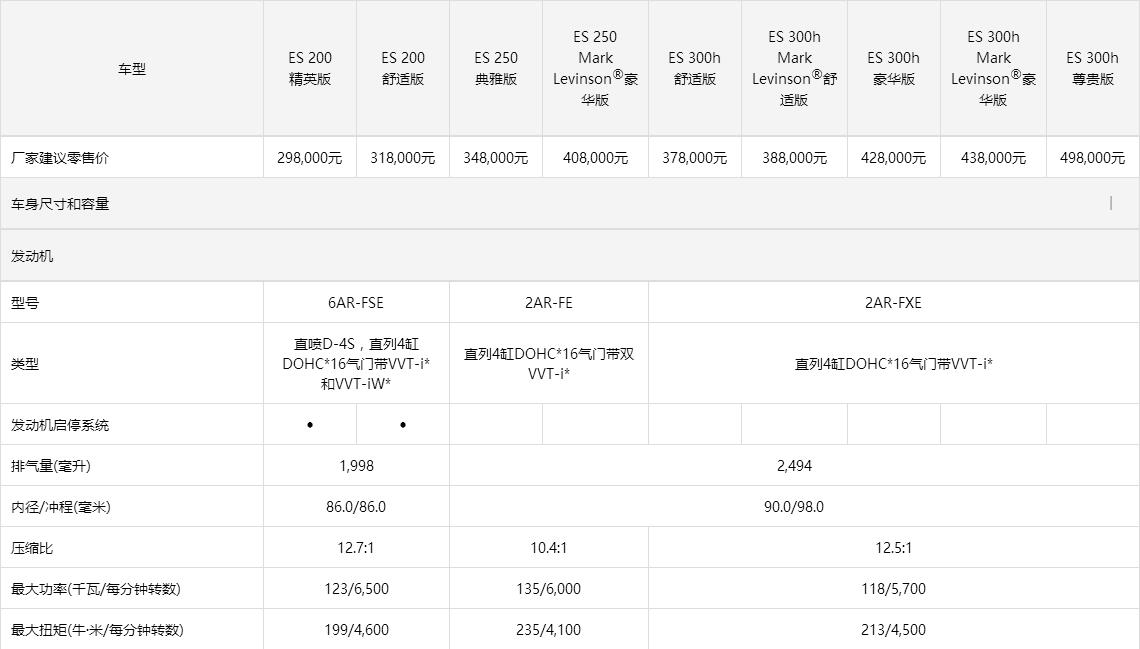The width and height of the screenshot is (1140, 649).
Task: Click the 车型 header cell
Action: point(132,68)
